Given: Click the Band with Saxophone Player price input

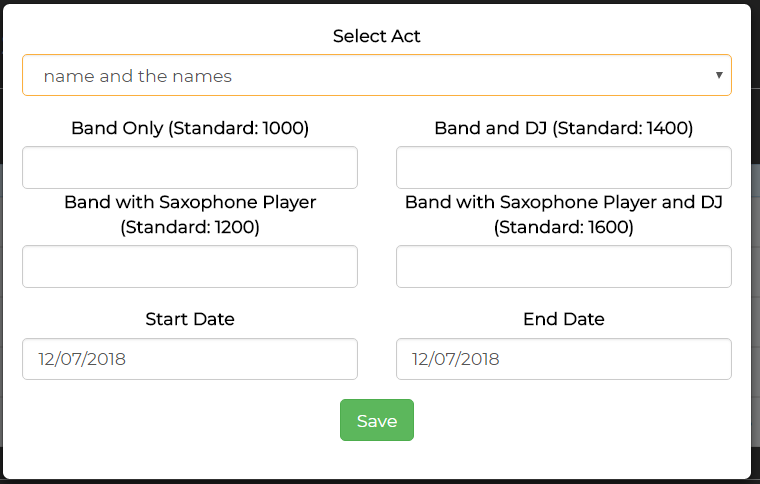Looking at the screenshot, I should 190,267.
